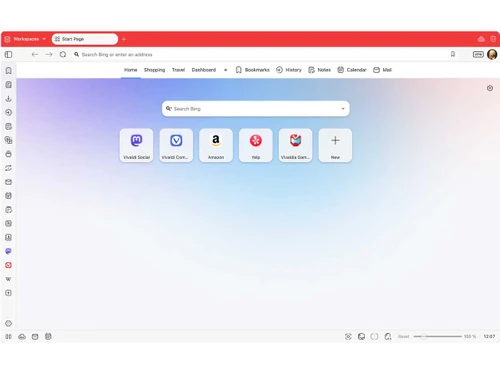Open the Vivaldi Community speed dial
The width and height of the screenshot is (500, 375).
pos(176,145)
